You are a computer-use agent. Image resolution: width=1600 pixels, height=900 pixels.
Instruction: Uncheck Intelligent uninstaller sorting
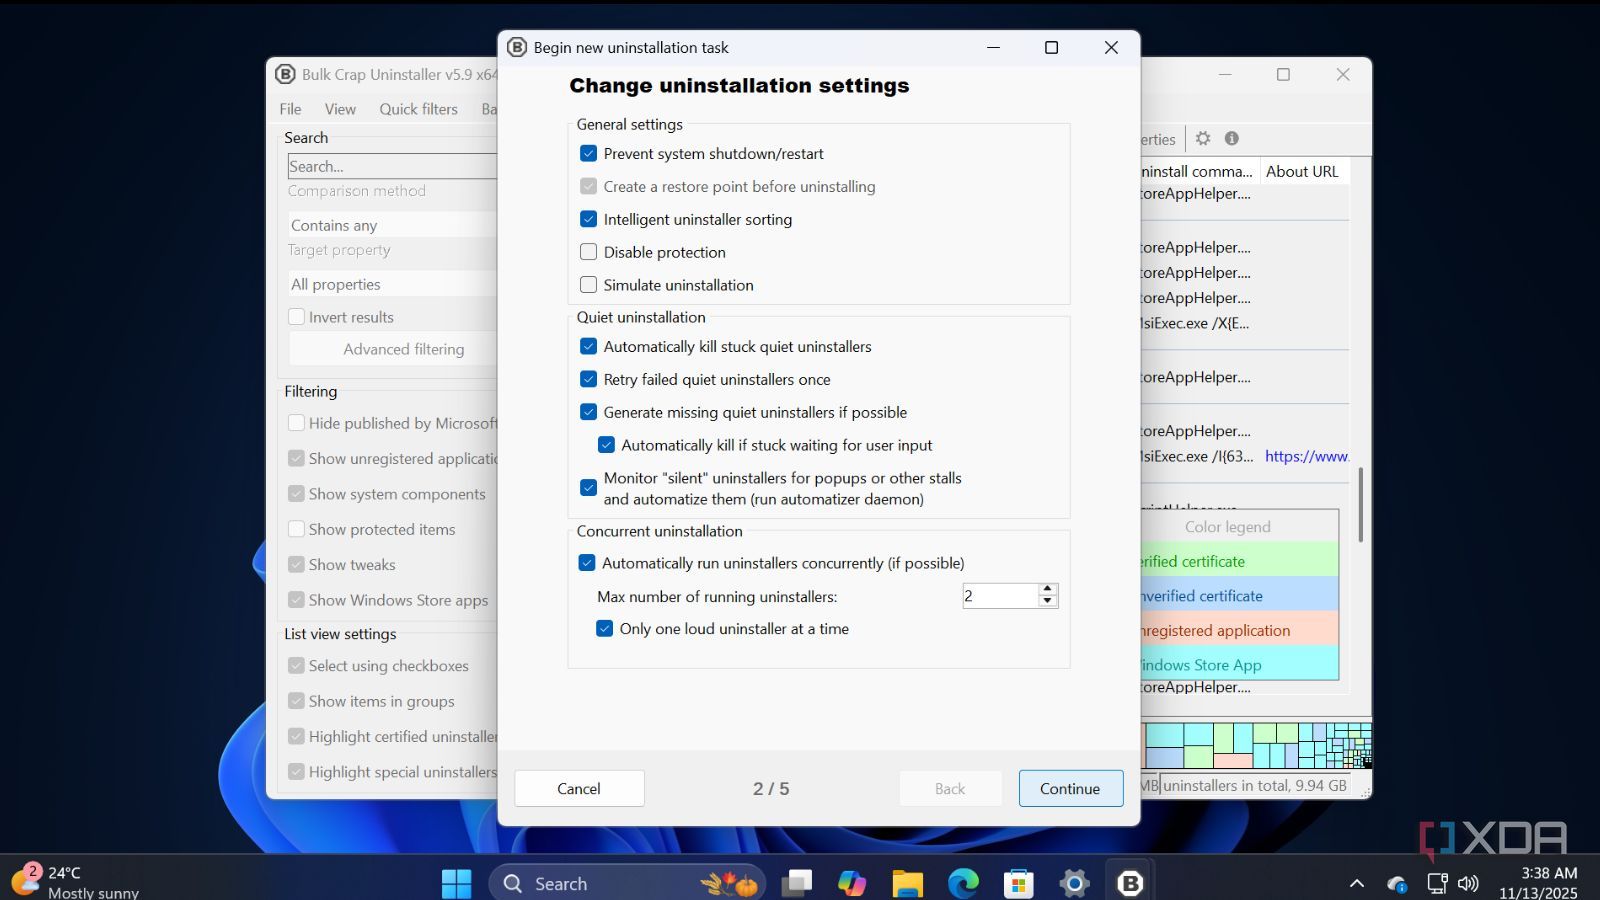point(589,219)
